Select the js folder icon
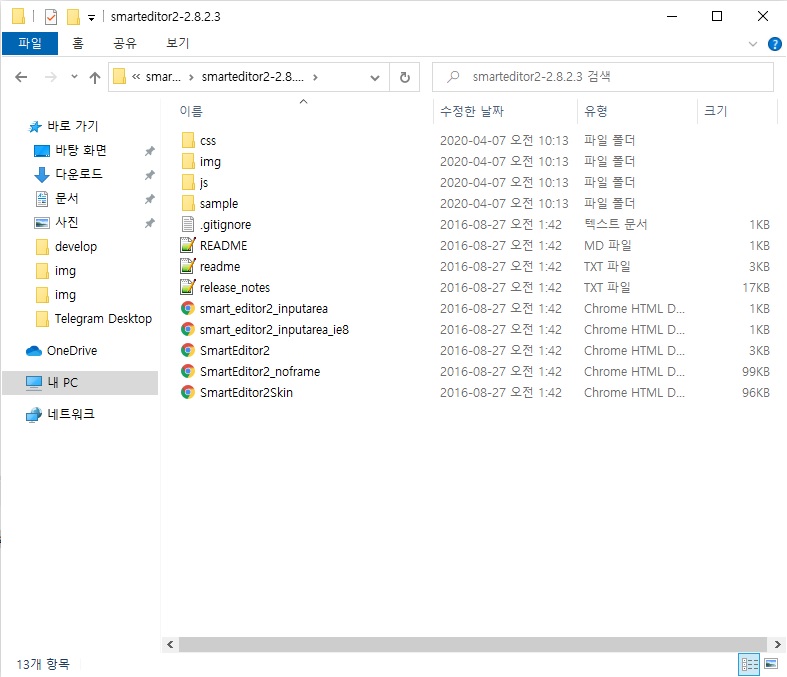The image size is (787, 677). (x=188, y=183)
